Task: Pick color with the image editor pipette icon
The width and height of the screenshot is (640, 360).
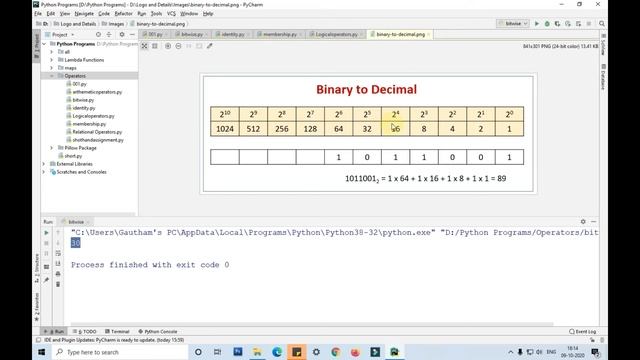Action: [x=210, y=46]
